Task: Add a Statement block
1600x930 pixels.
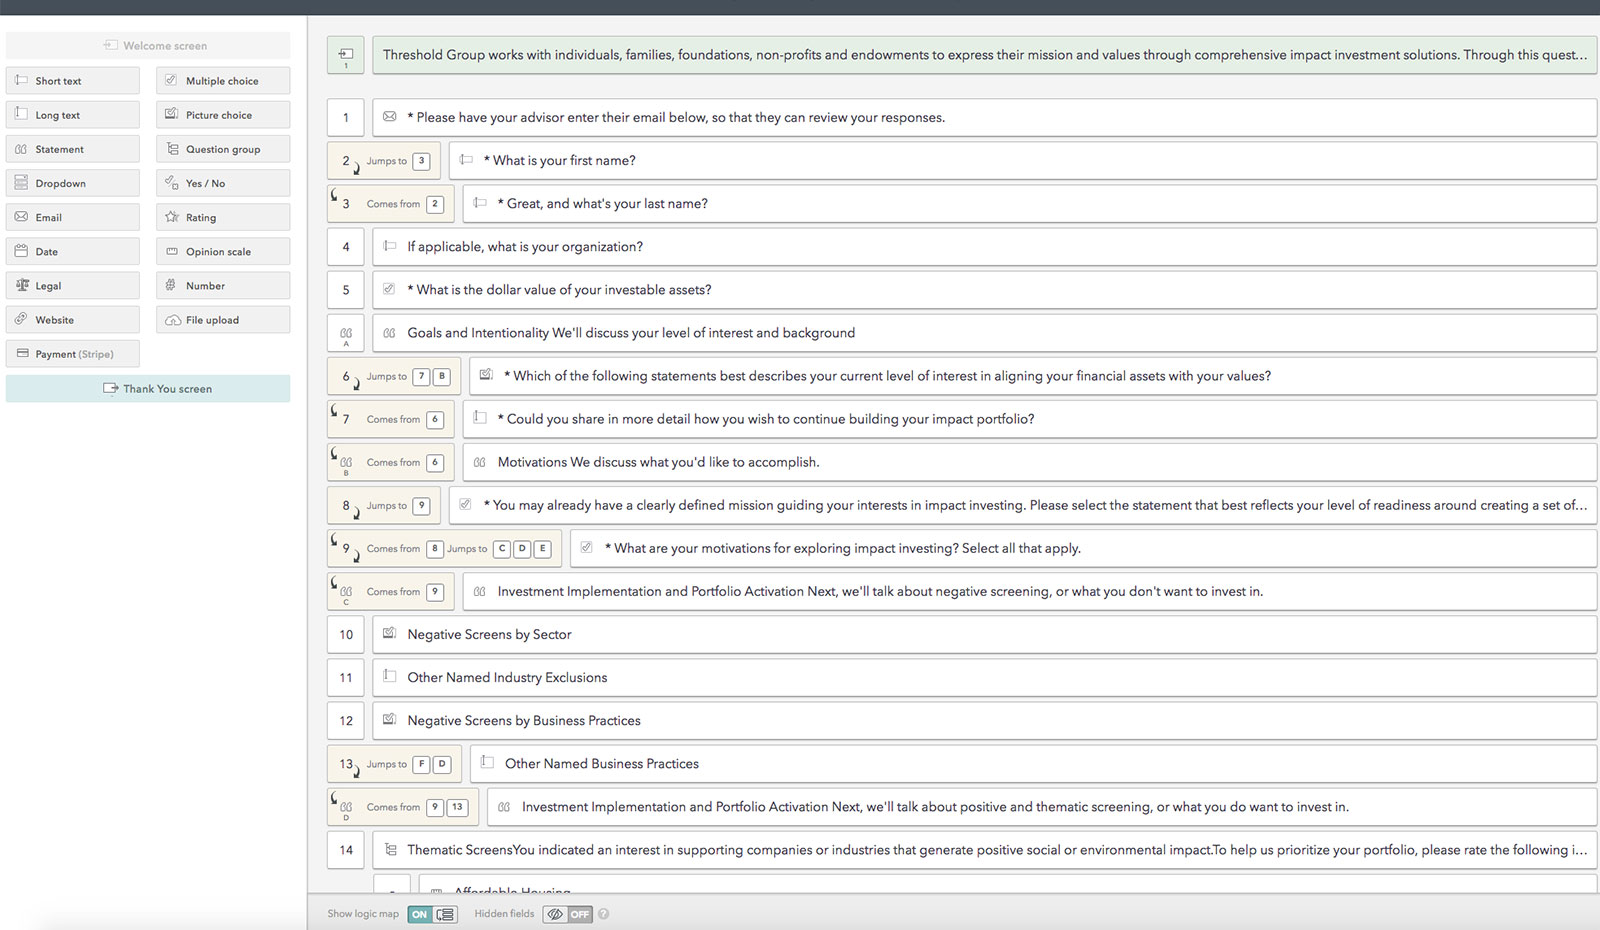Action: pyautogui.click(x=73, y=149)
